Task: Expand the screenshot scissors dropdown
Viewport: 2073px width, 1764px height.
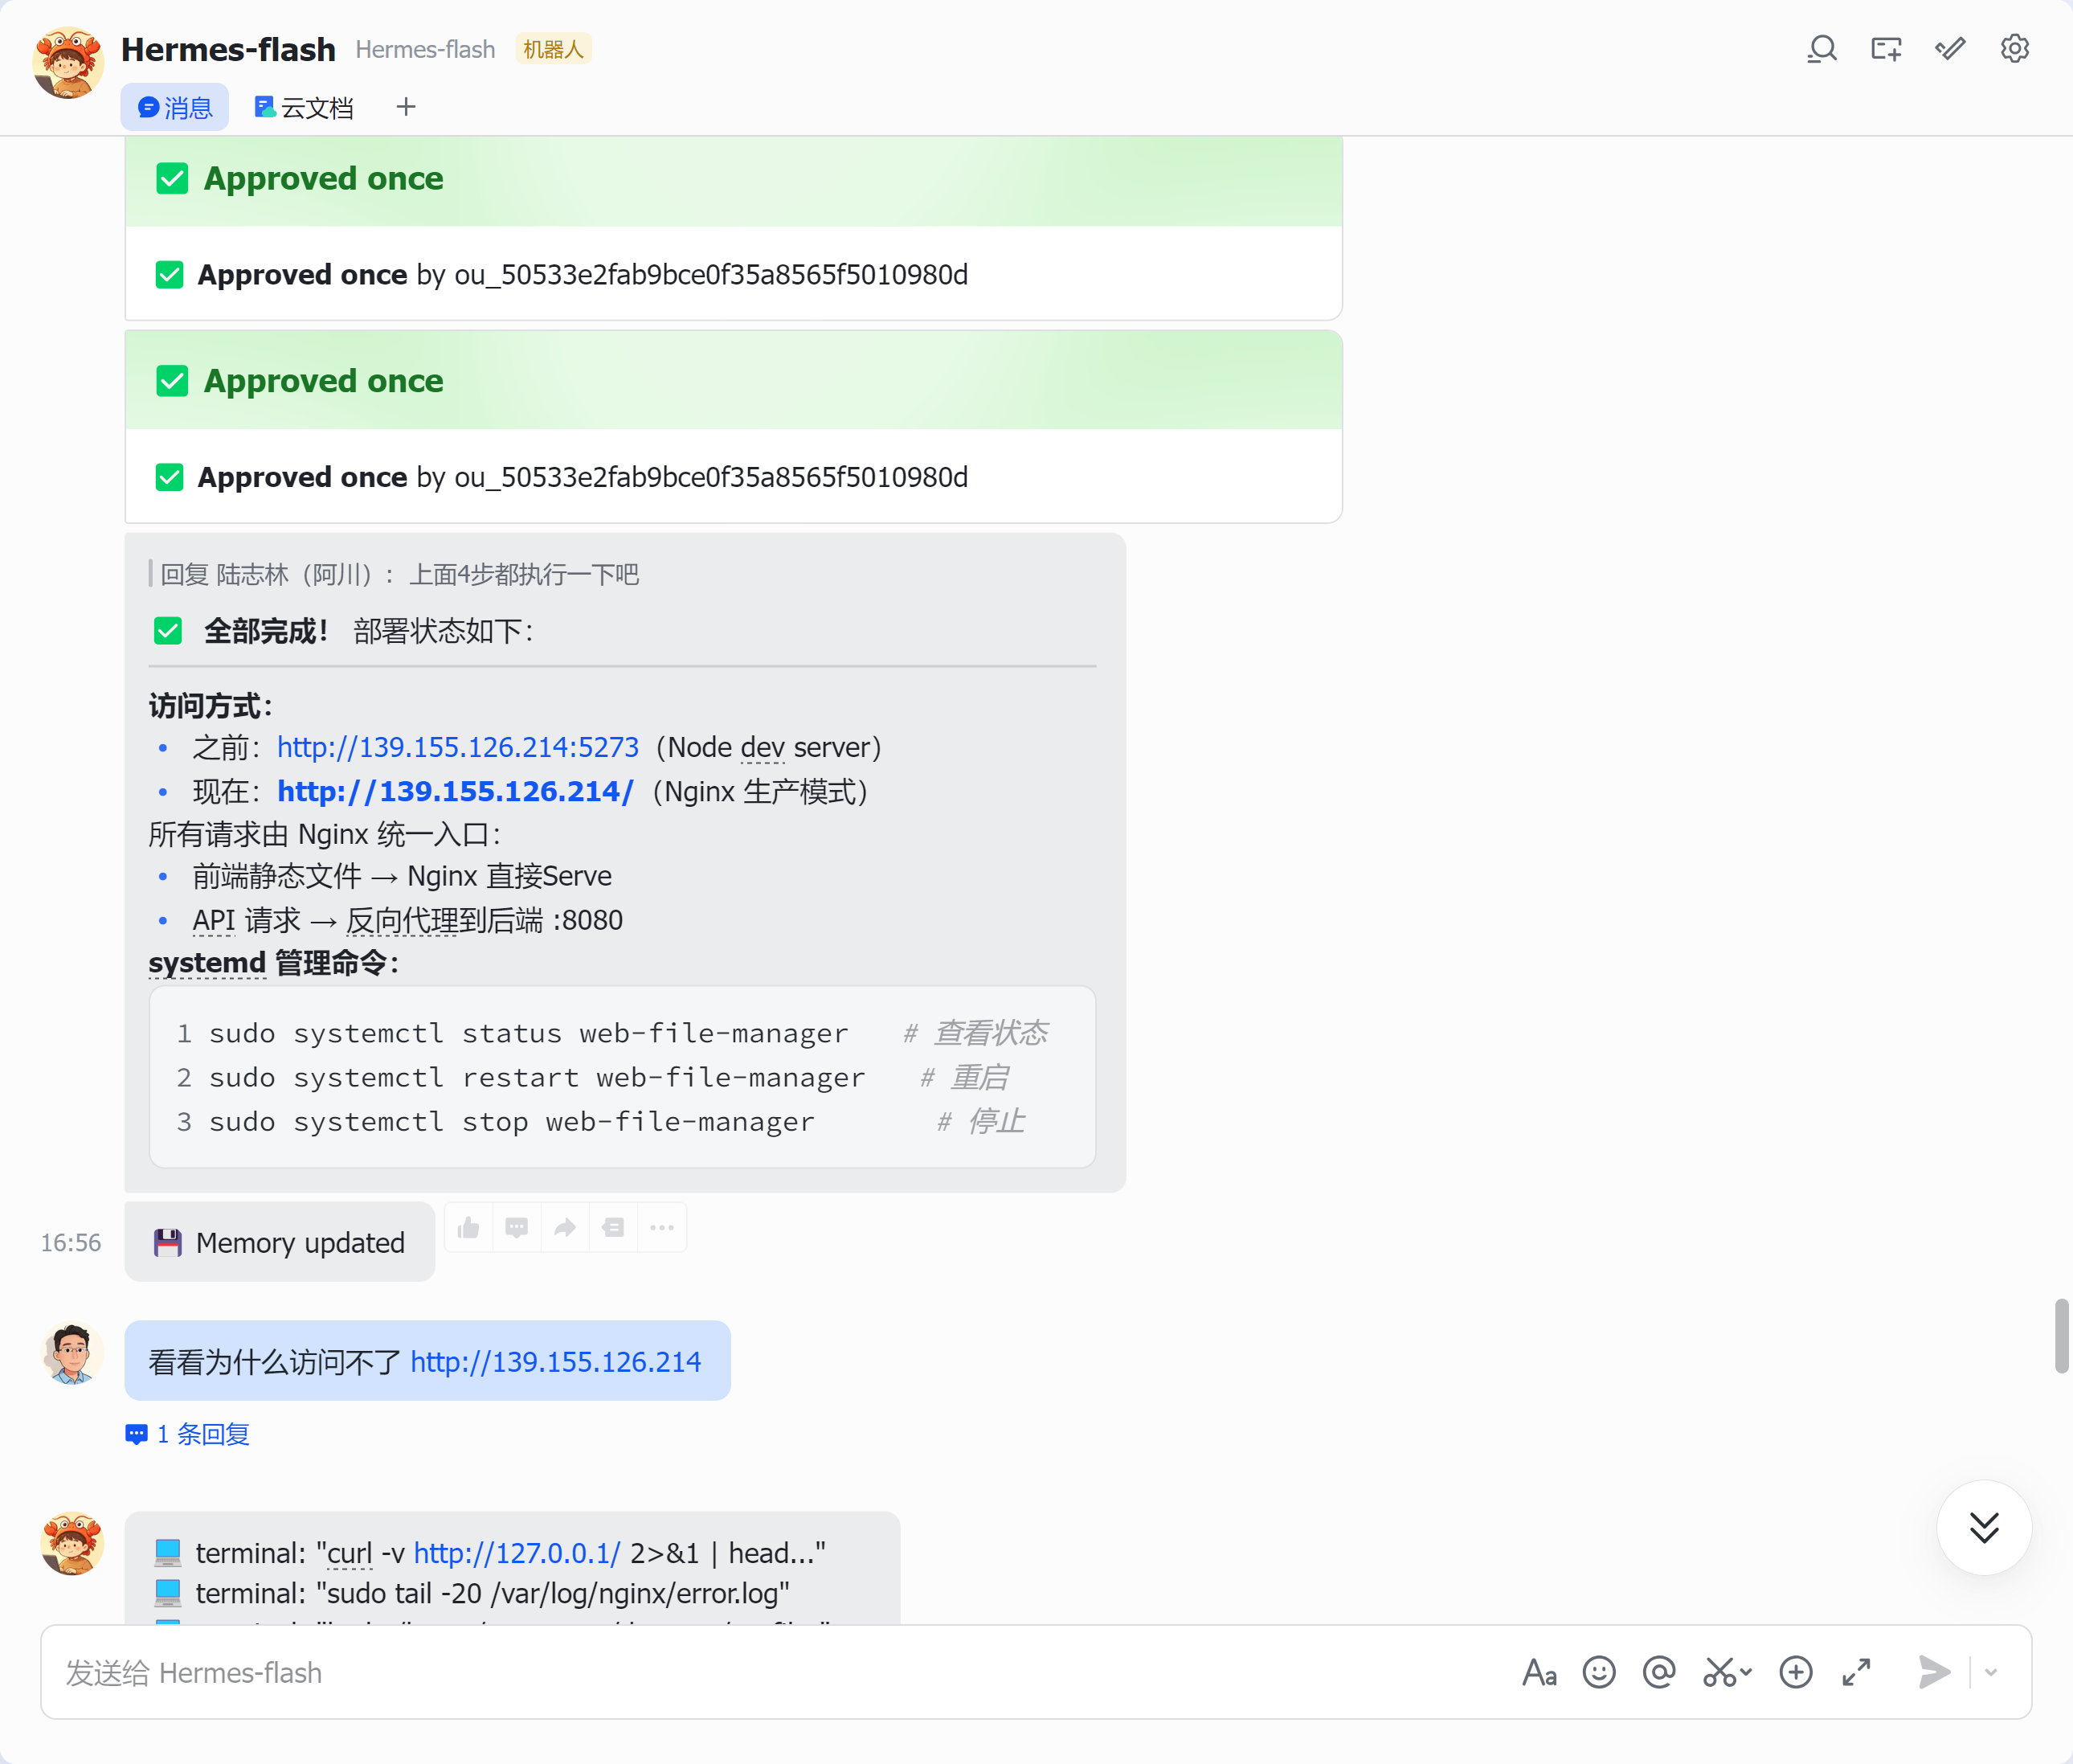Action: coord(1745,1672)
